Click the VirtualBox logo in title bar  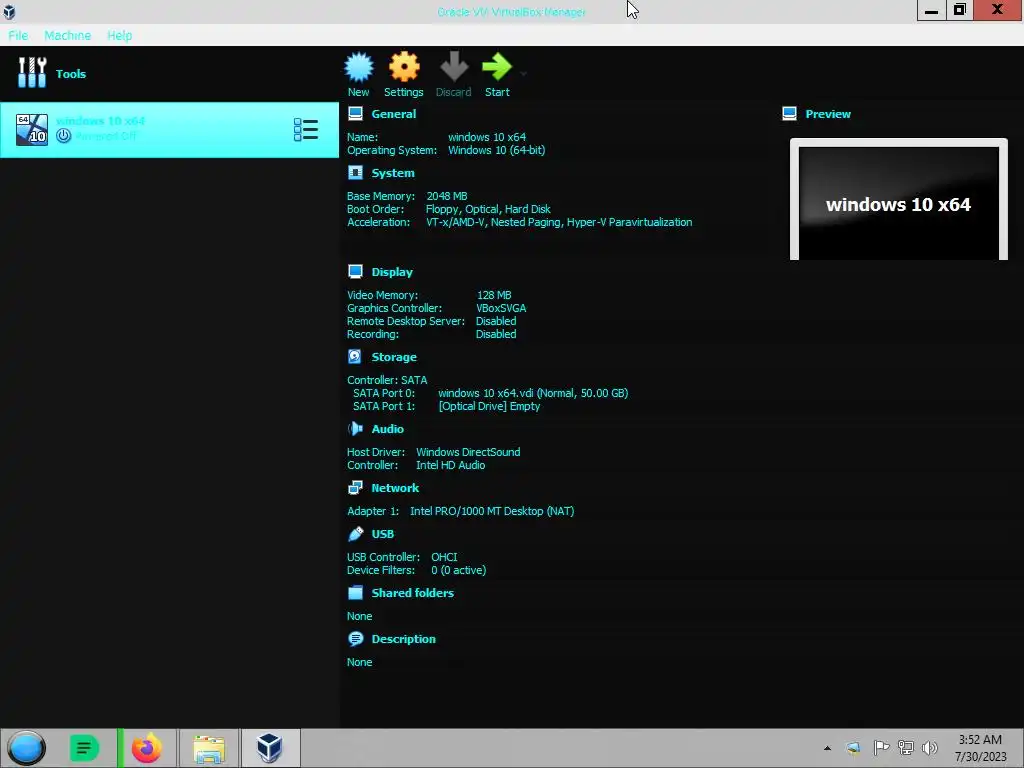[9, 11]
